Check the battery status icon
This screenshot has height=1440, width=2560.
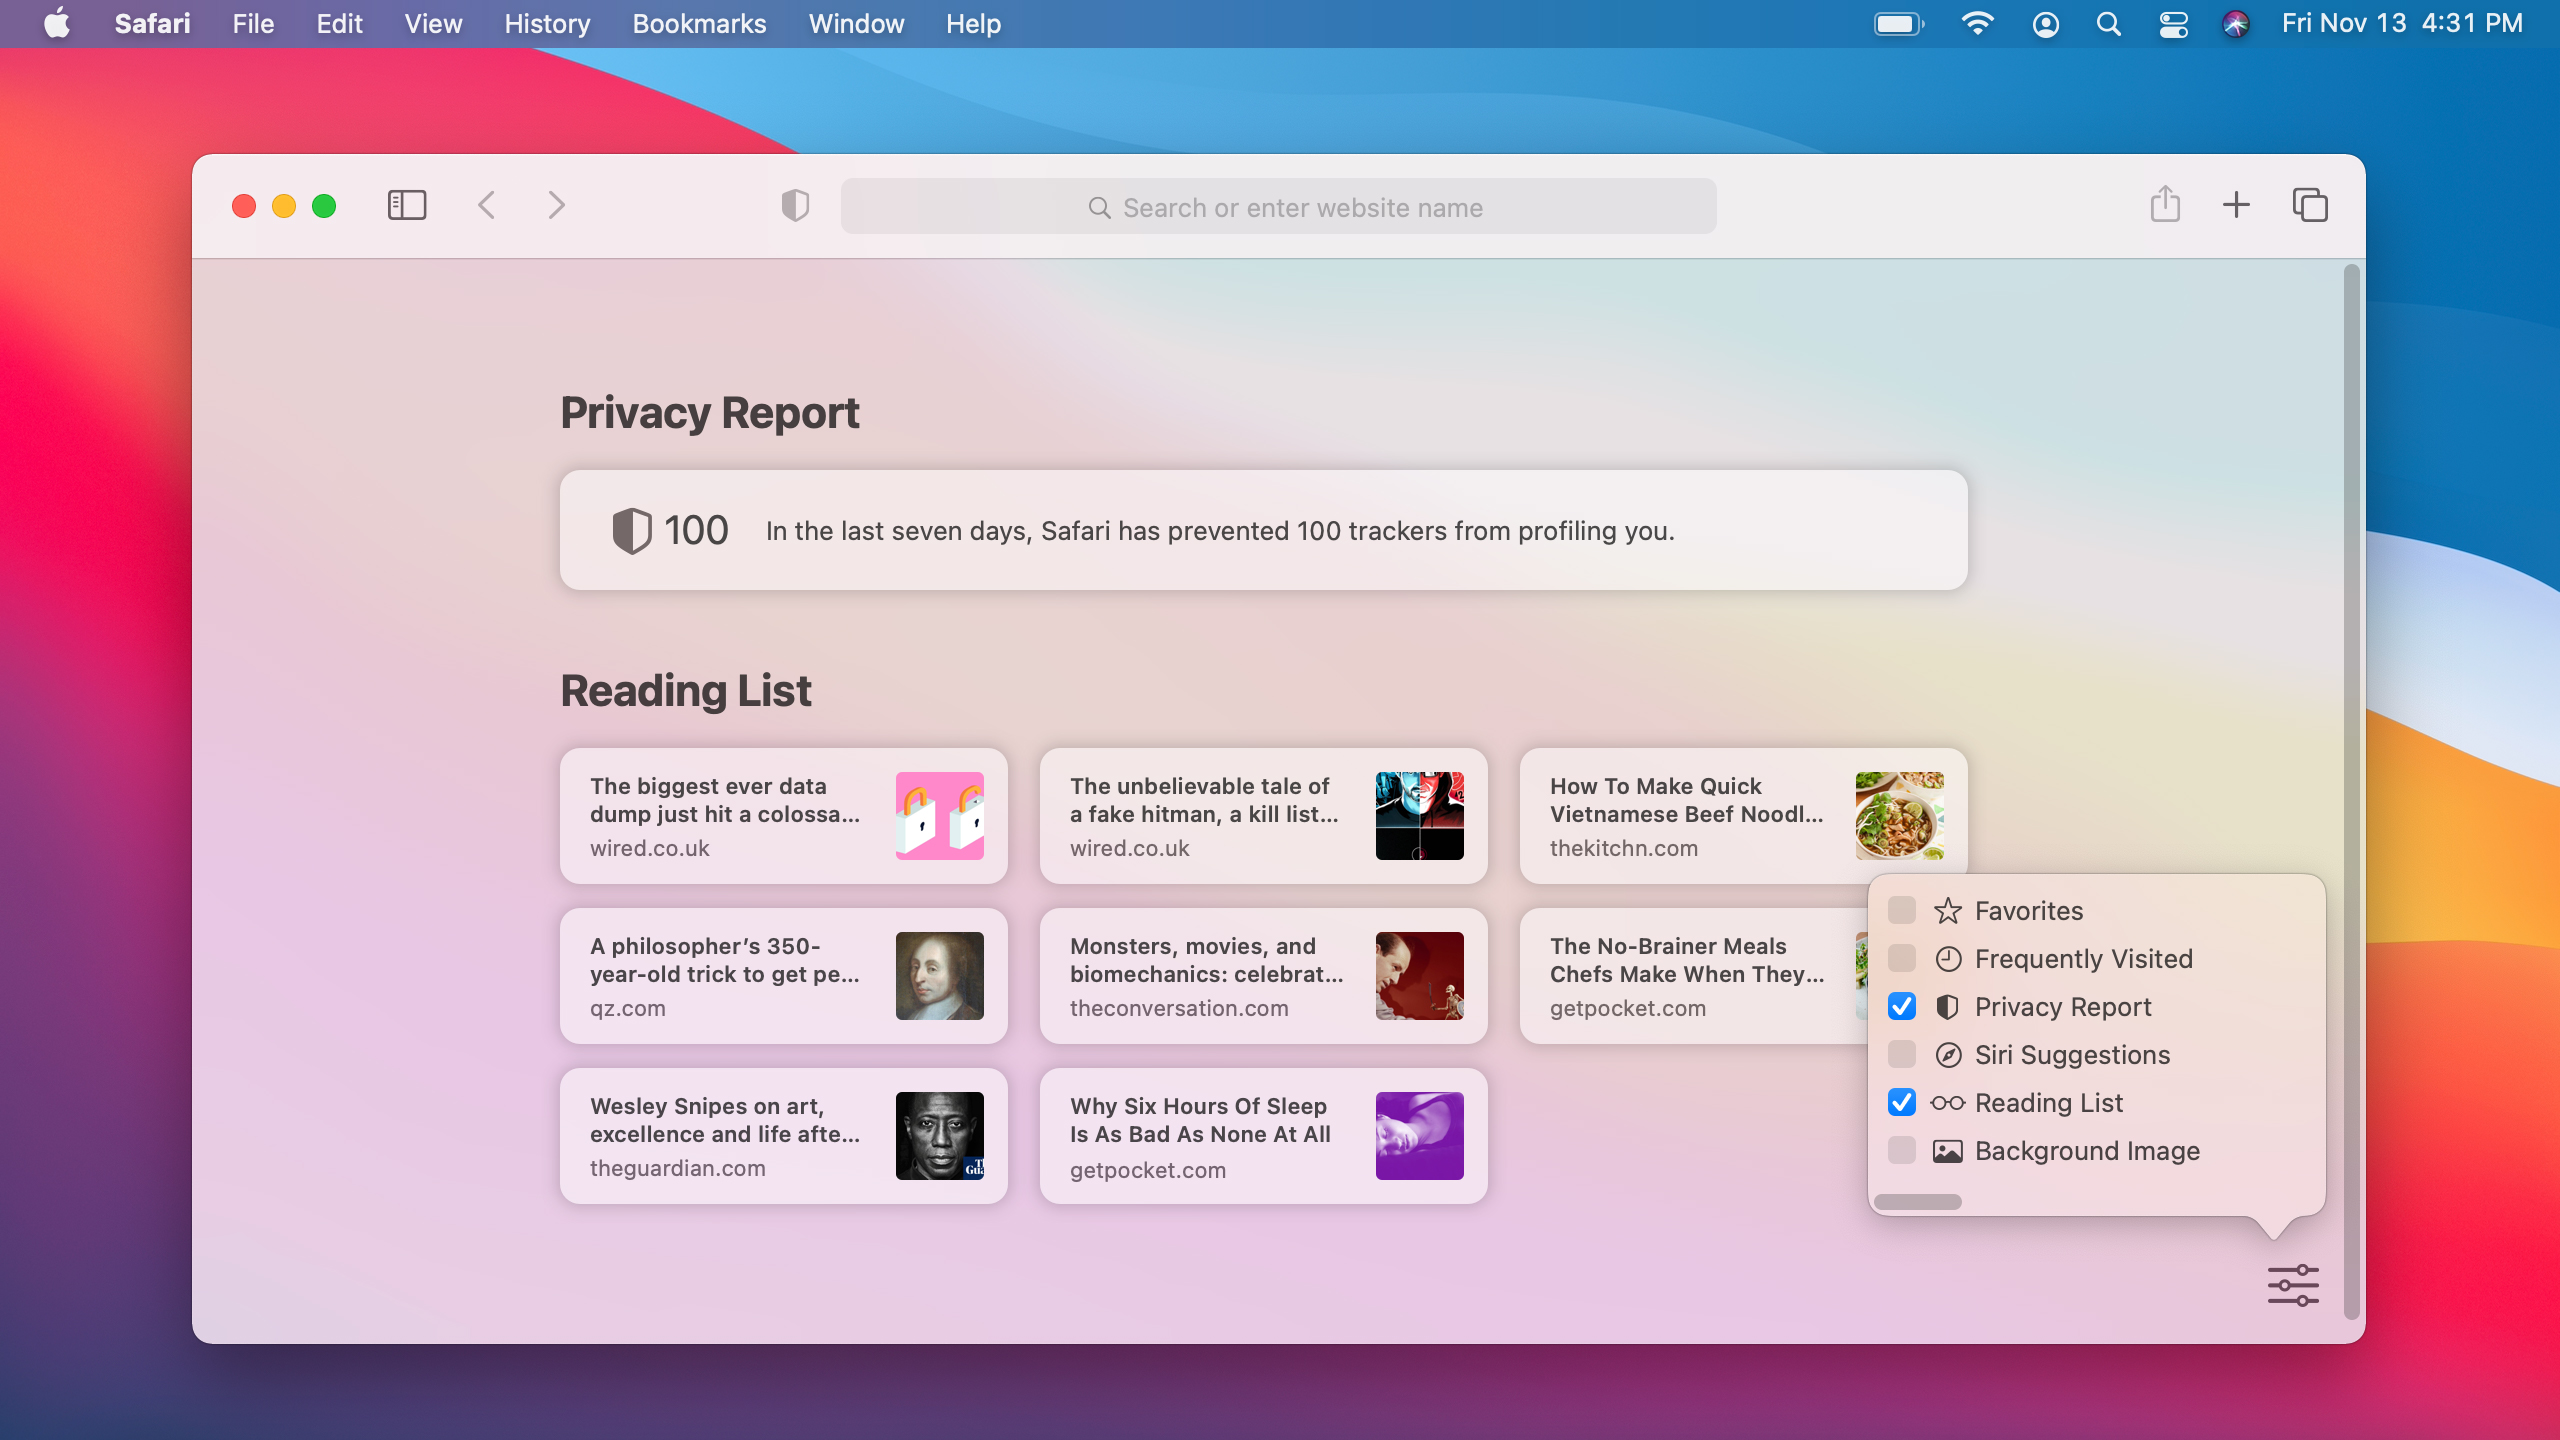(x=1898, y=23)
